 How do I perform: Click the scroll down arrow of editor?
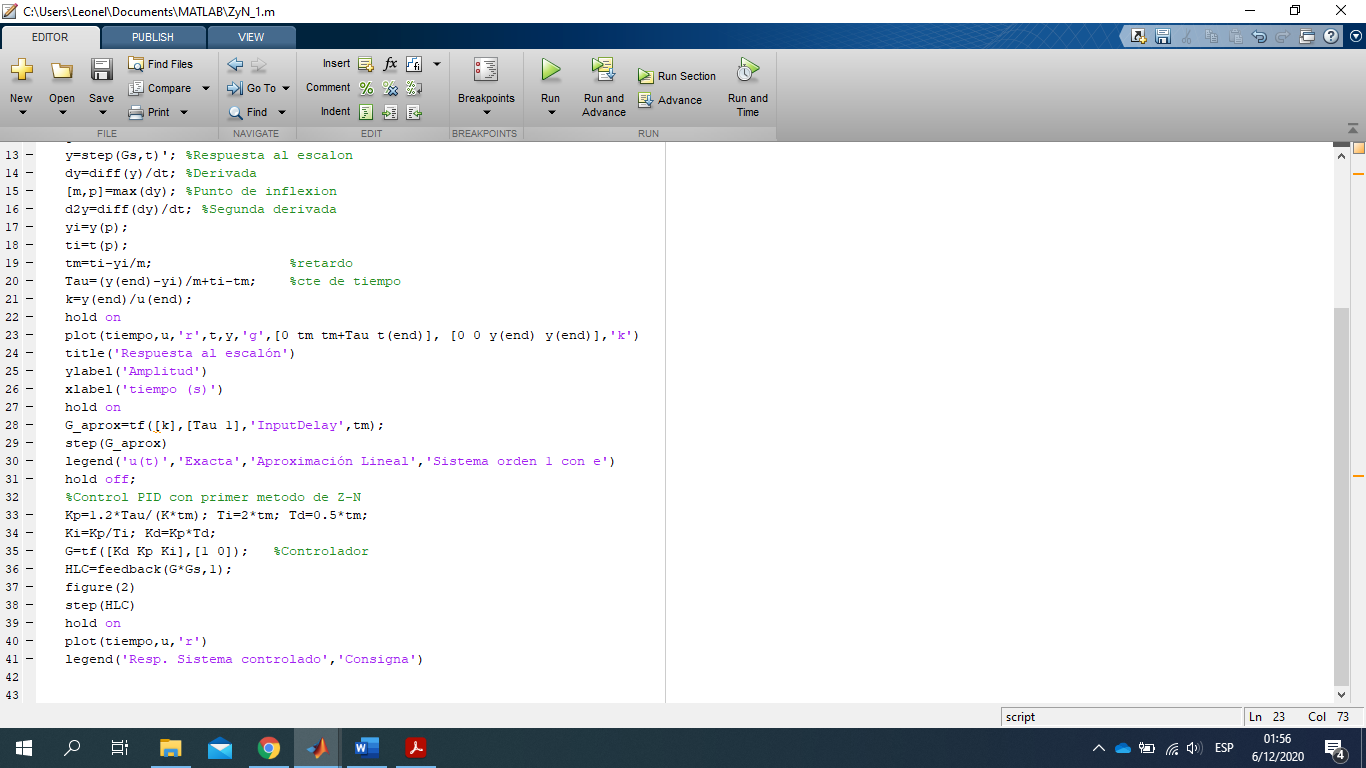[1341, 694]
